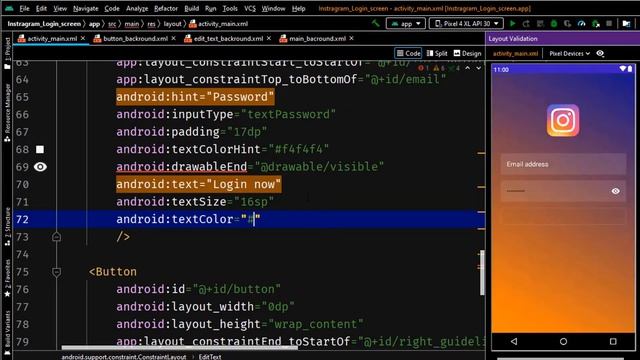Open the Structure tool window
Viewport: 640px width, 360px height.
(x=7, y=227)
